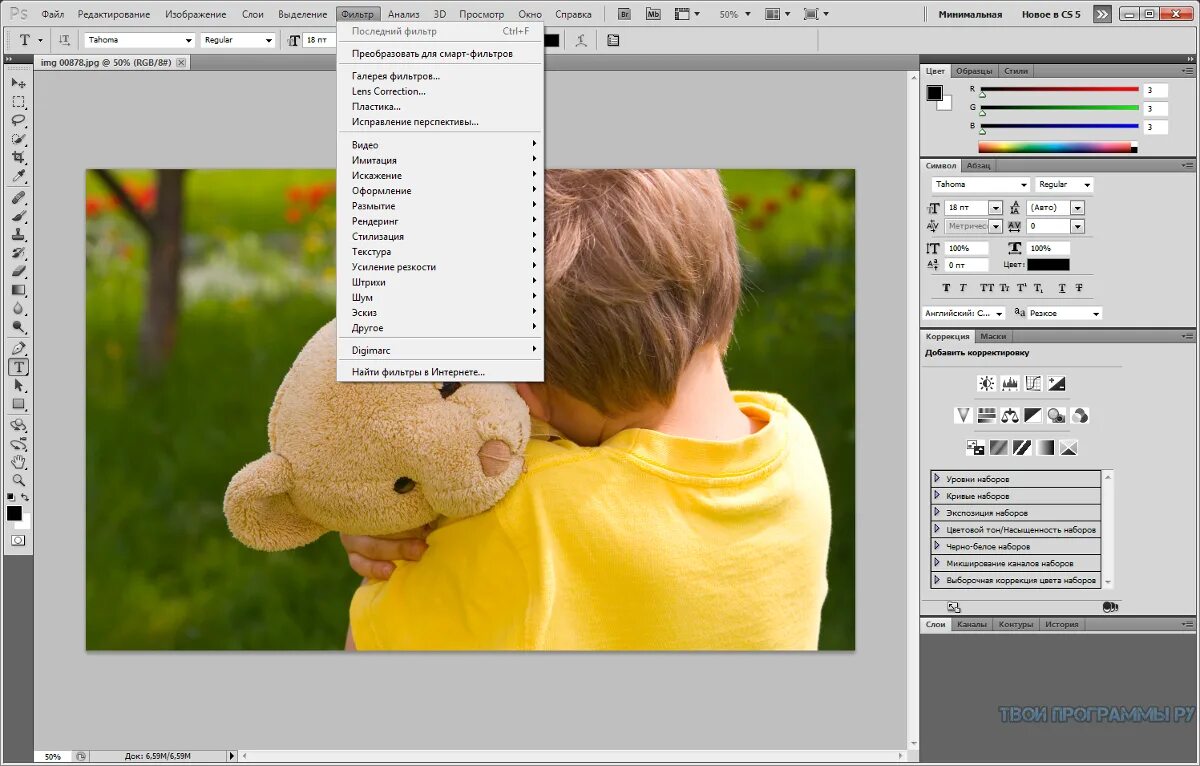Open Mini Bridge with the Mb button

pyautogui.click(x=653, y=14)
